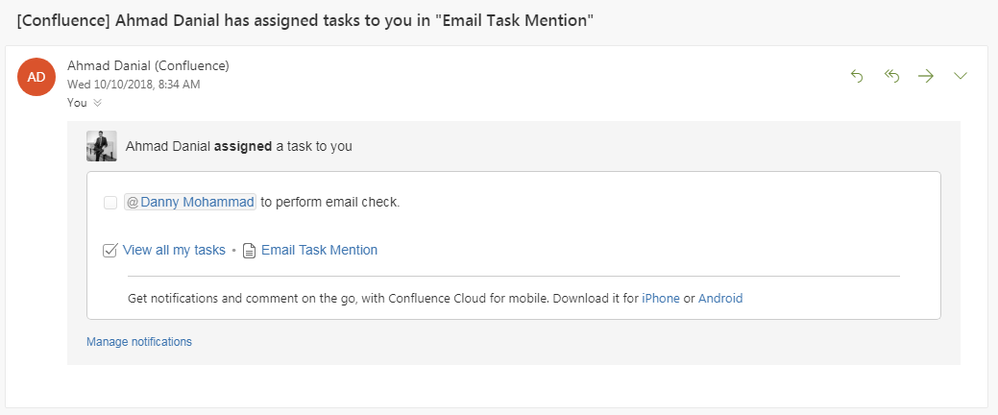Open the iPhone download link
Viewport: 998px width, 415px height.
[x=661, y=298]
